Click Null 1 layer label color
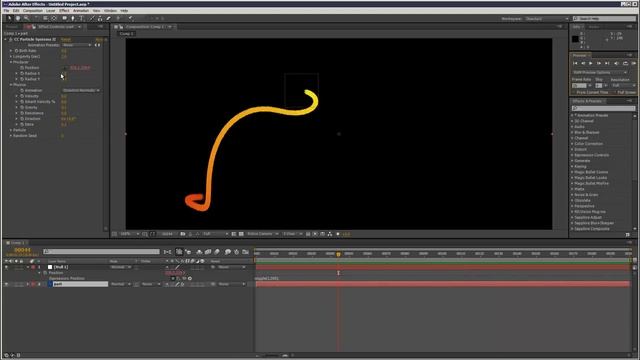 [33, 267]
